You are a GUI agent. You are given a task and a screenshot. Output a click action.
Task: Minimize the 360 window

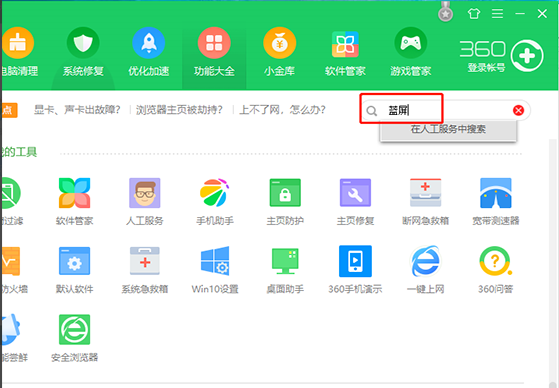(x=520, y=14)
